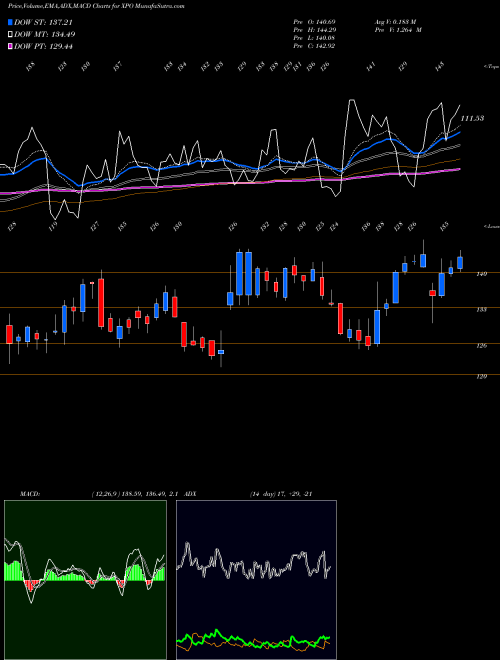Click the 'Pre O: 140.69' open value

pyautogui.click(x=314, y=22)
